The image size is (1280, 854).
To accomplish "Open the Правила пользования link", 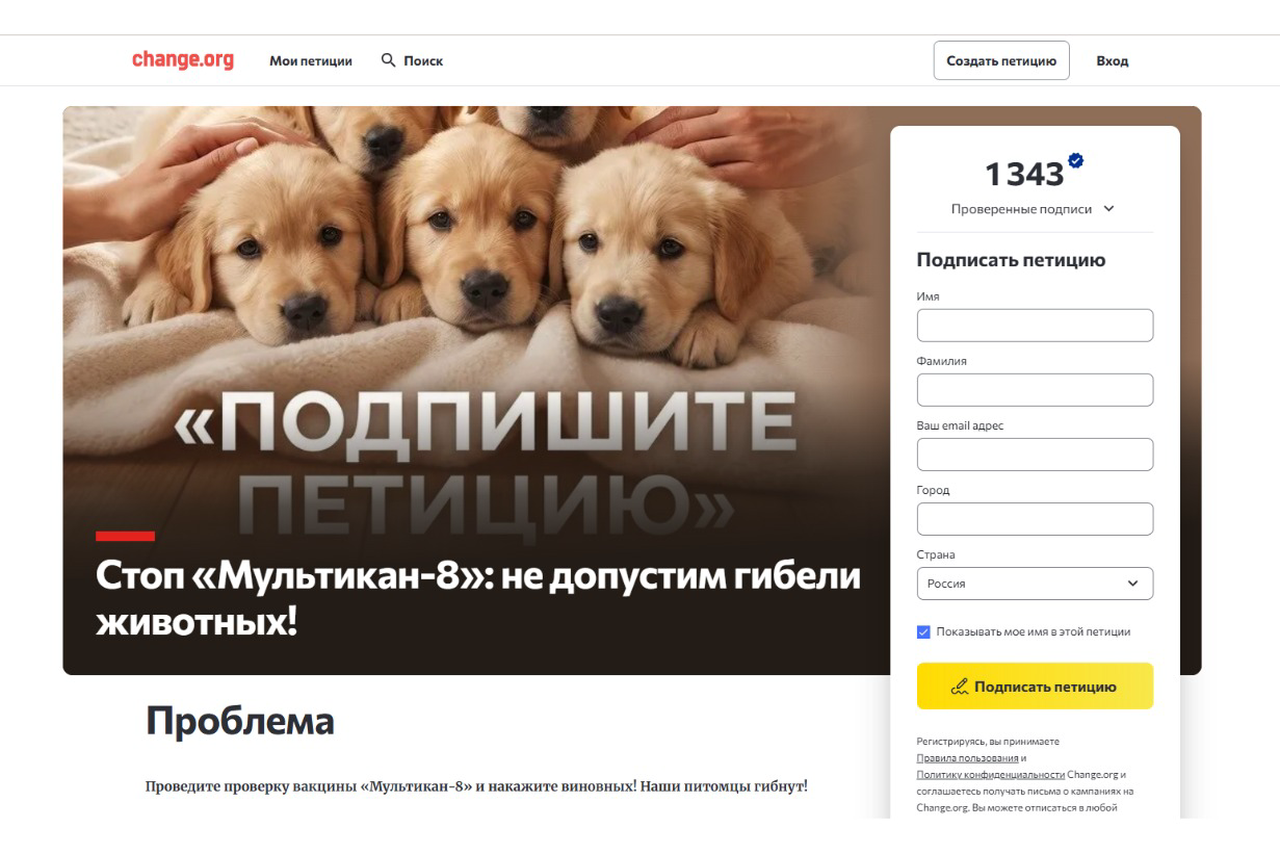I will coord(967,758).
